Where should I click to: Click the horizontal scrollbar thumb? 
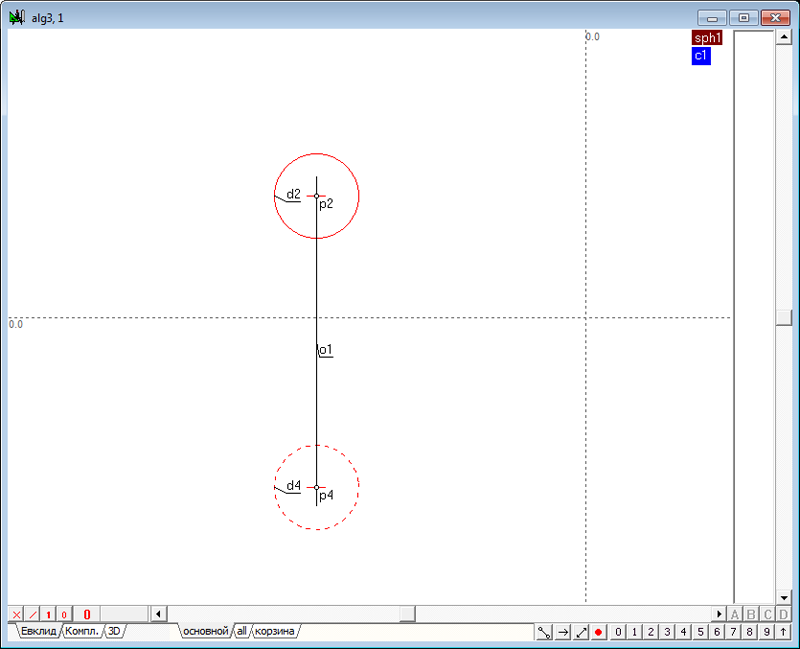407,614
